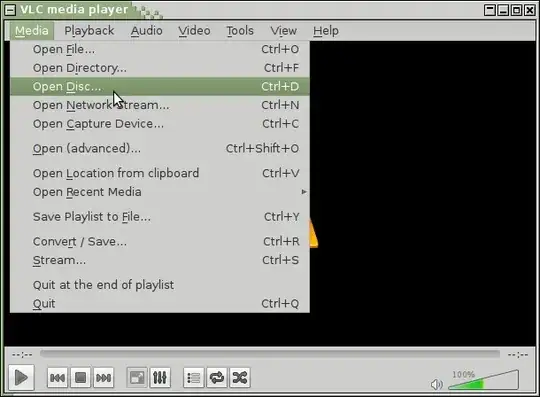Click remaining time label right of seek bar
This screenshot has height=397, width=540.
(x=518, y=354)
